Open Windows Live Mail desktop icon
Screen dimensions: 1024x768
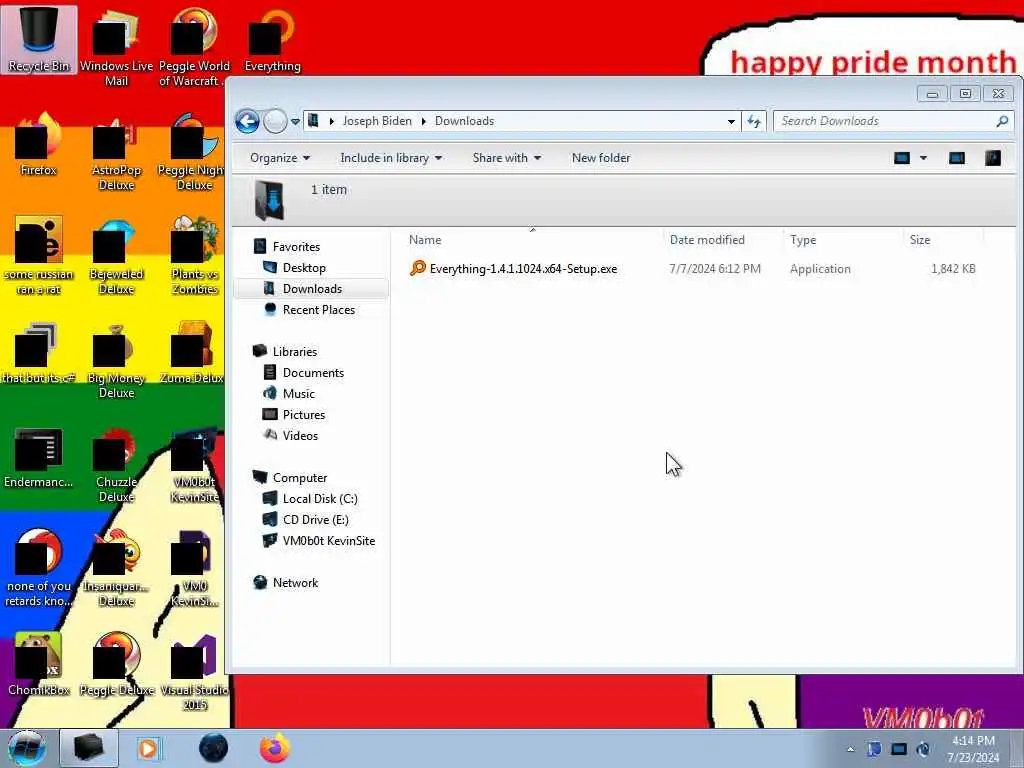(x=116, y=47)
